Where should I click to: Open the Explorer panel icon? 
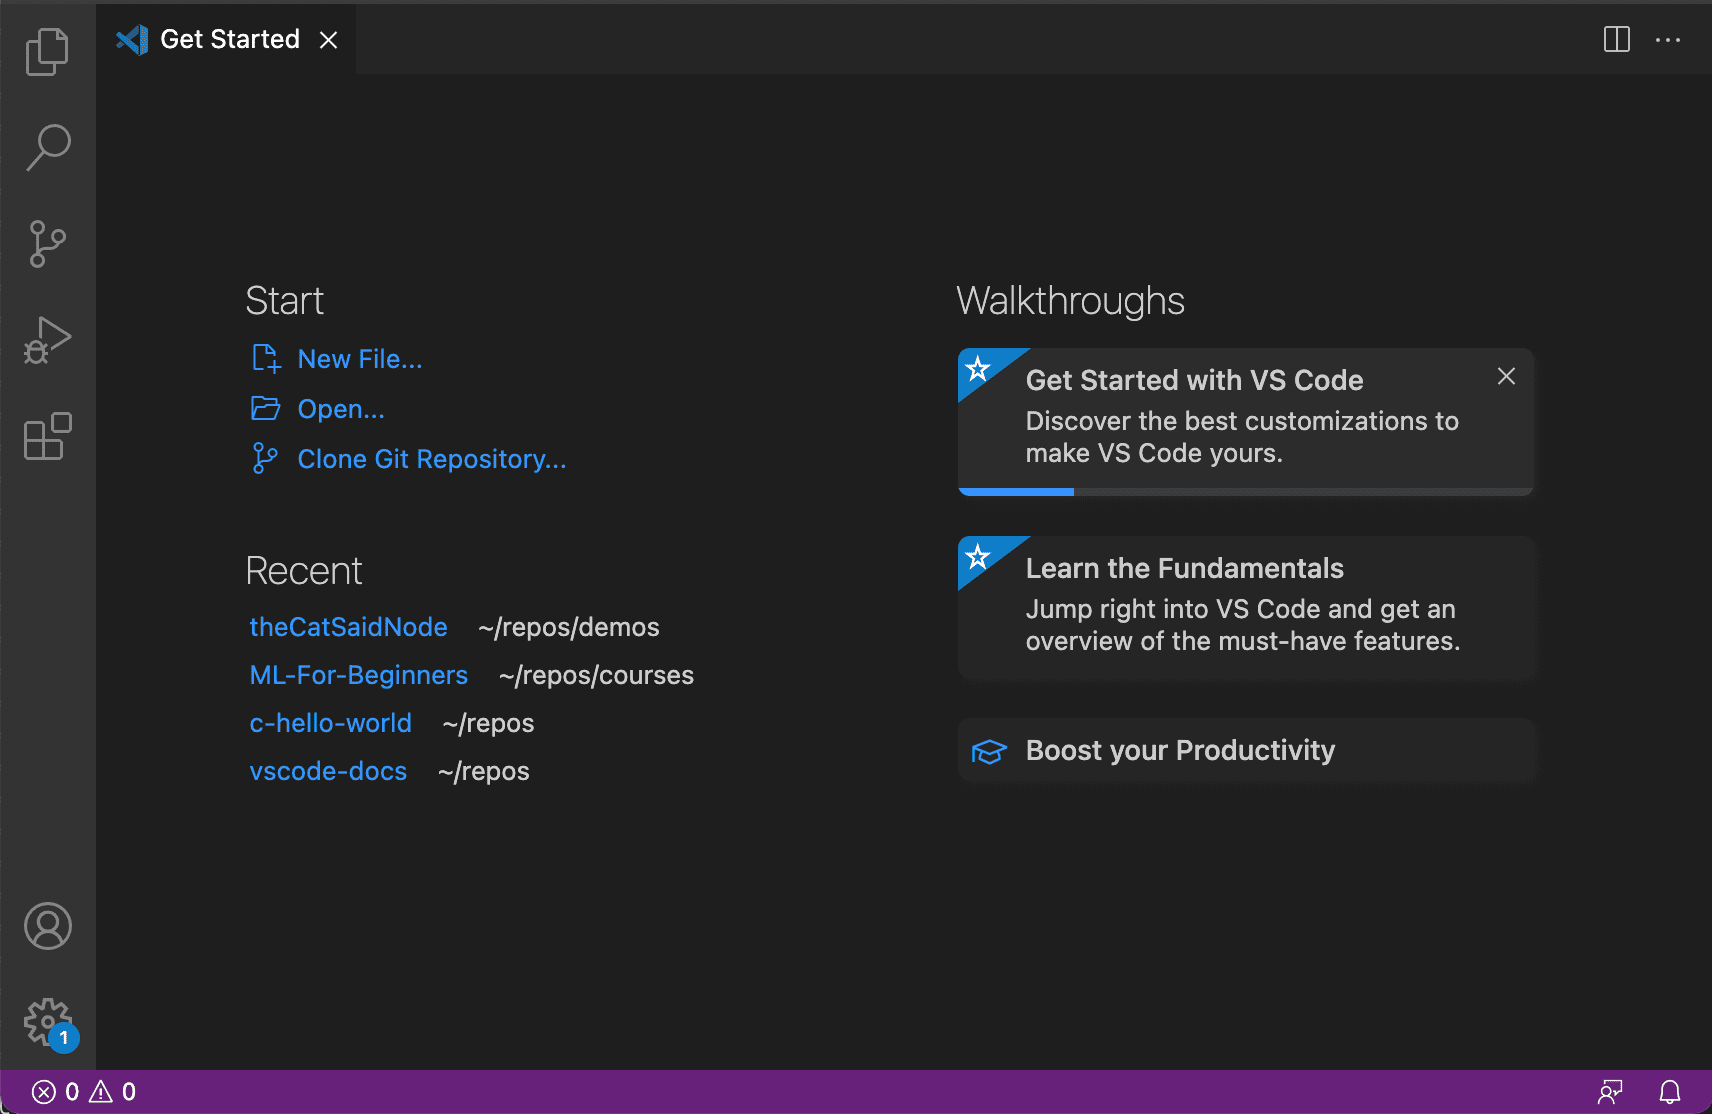47,51
